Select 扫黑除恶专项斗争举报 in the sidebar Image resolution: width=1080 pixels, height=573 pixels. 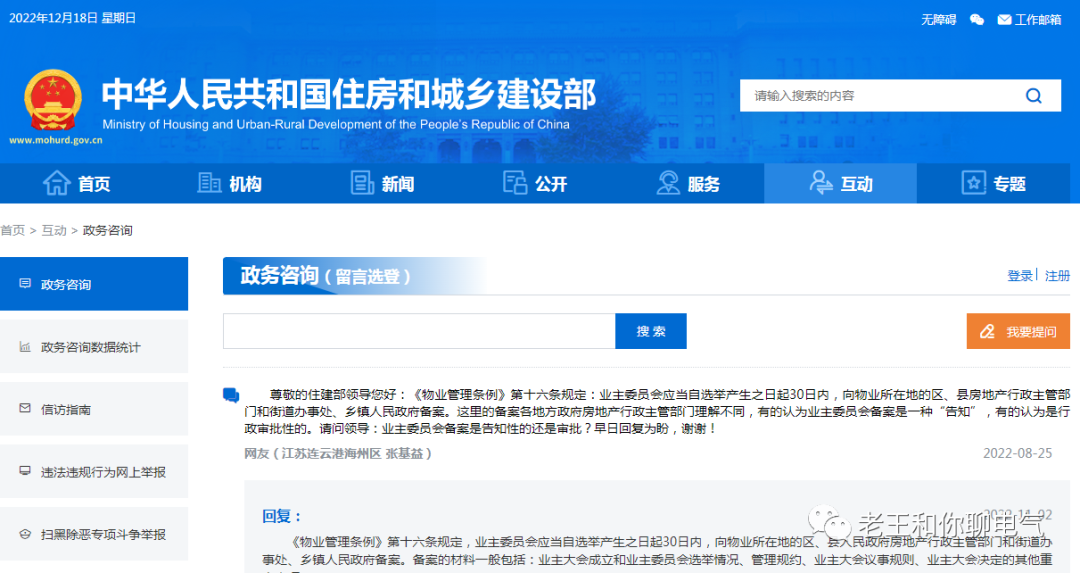[x=94, y=534]
